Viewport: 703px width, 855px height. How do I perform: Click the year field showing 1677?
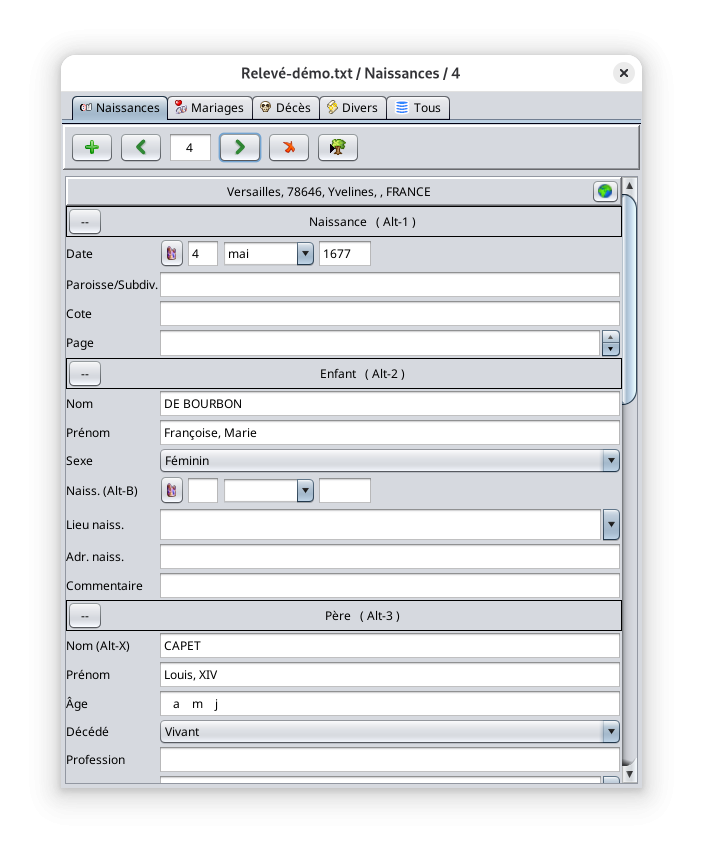pos(345,254)
